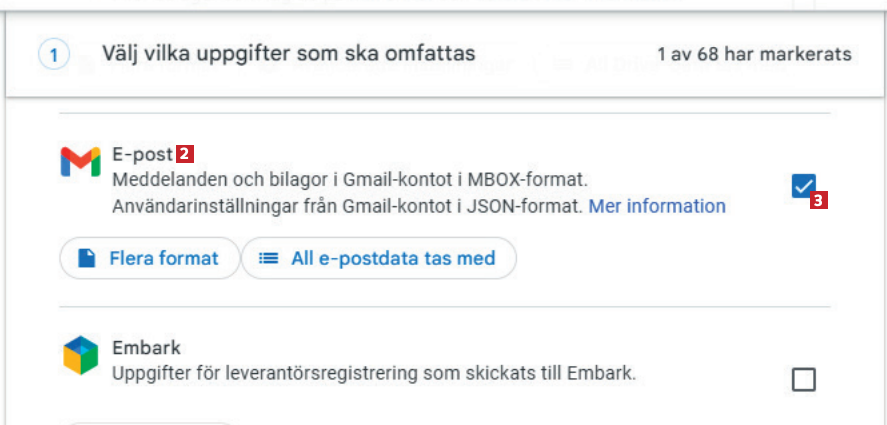Click the Gmail JSON-format settings text

click(x=347, y=206)
